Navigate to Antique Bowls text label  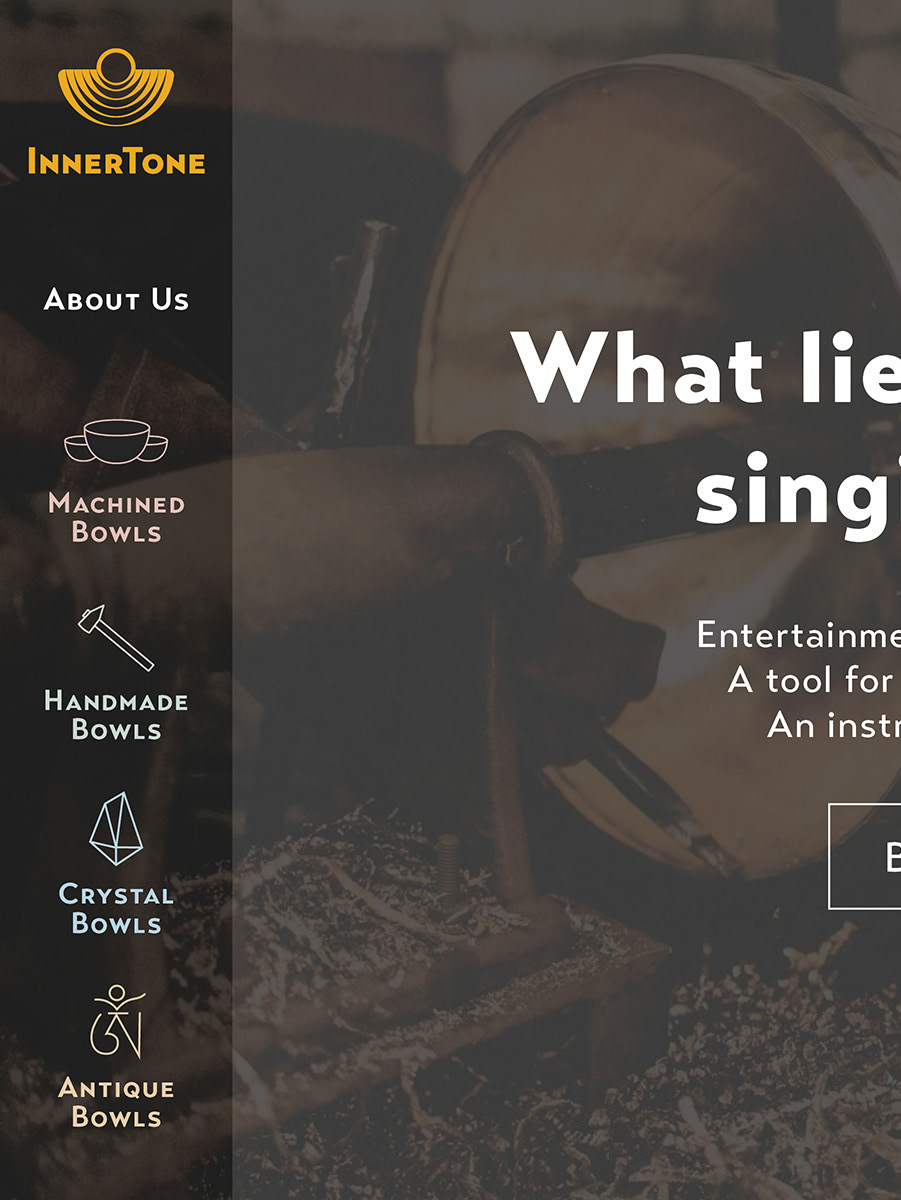click(116, 1102)
